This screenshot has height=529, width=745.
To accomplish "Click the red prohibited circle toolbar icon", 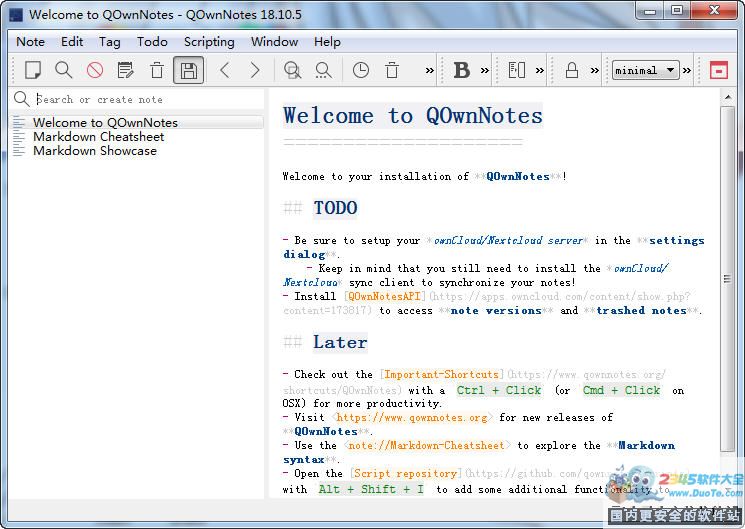I will [95, 70].
